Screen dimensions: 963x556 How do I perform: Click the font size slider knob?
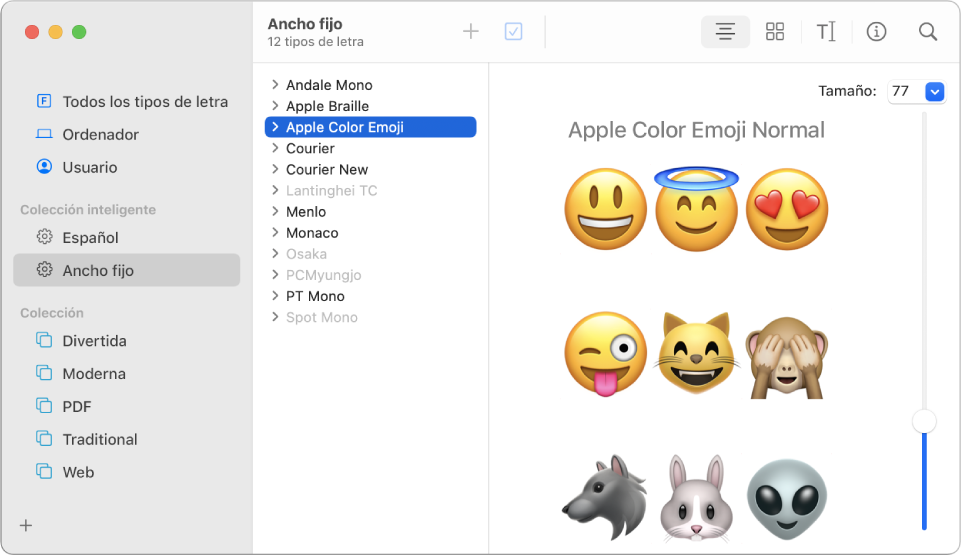(x=924, y=421)
